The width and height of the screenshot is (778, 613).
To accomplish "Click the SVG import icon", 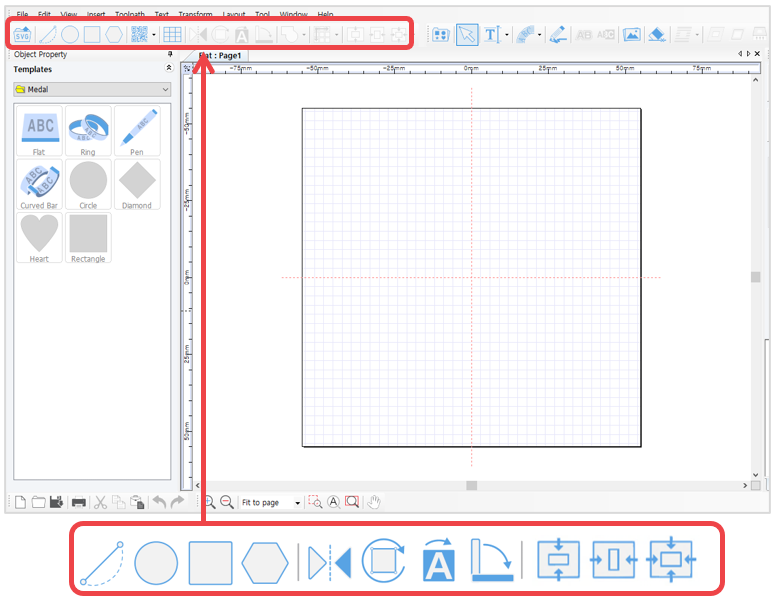I will pos(22,34).
